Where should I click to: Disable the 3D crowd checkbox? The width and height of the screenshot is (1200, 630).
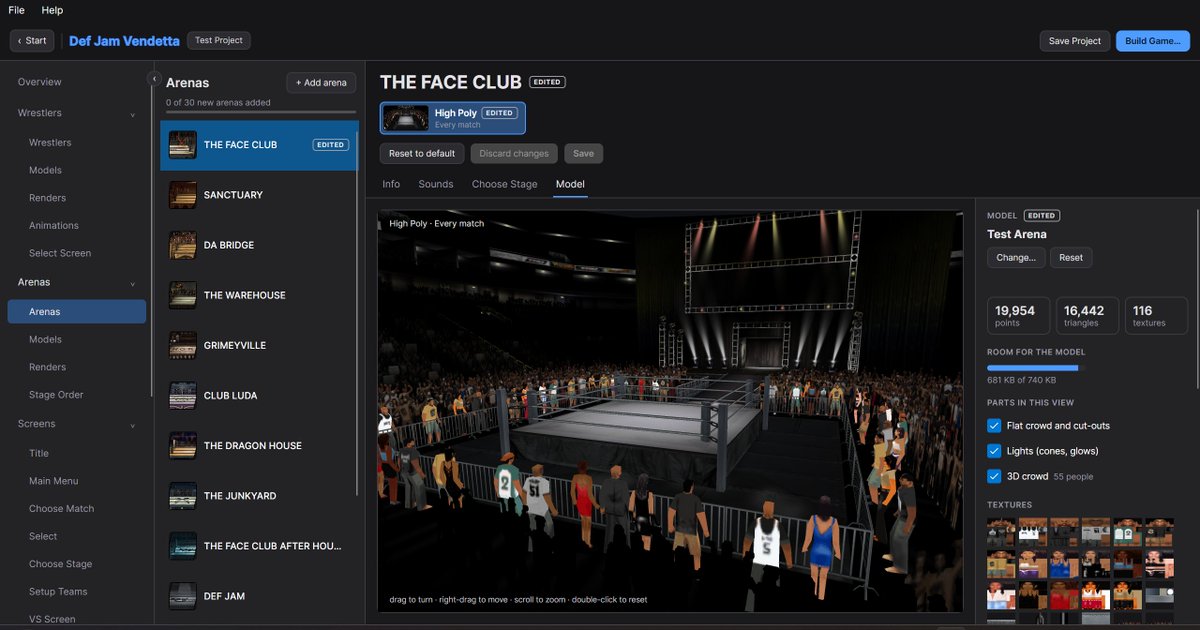(994, 477)
